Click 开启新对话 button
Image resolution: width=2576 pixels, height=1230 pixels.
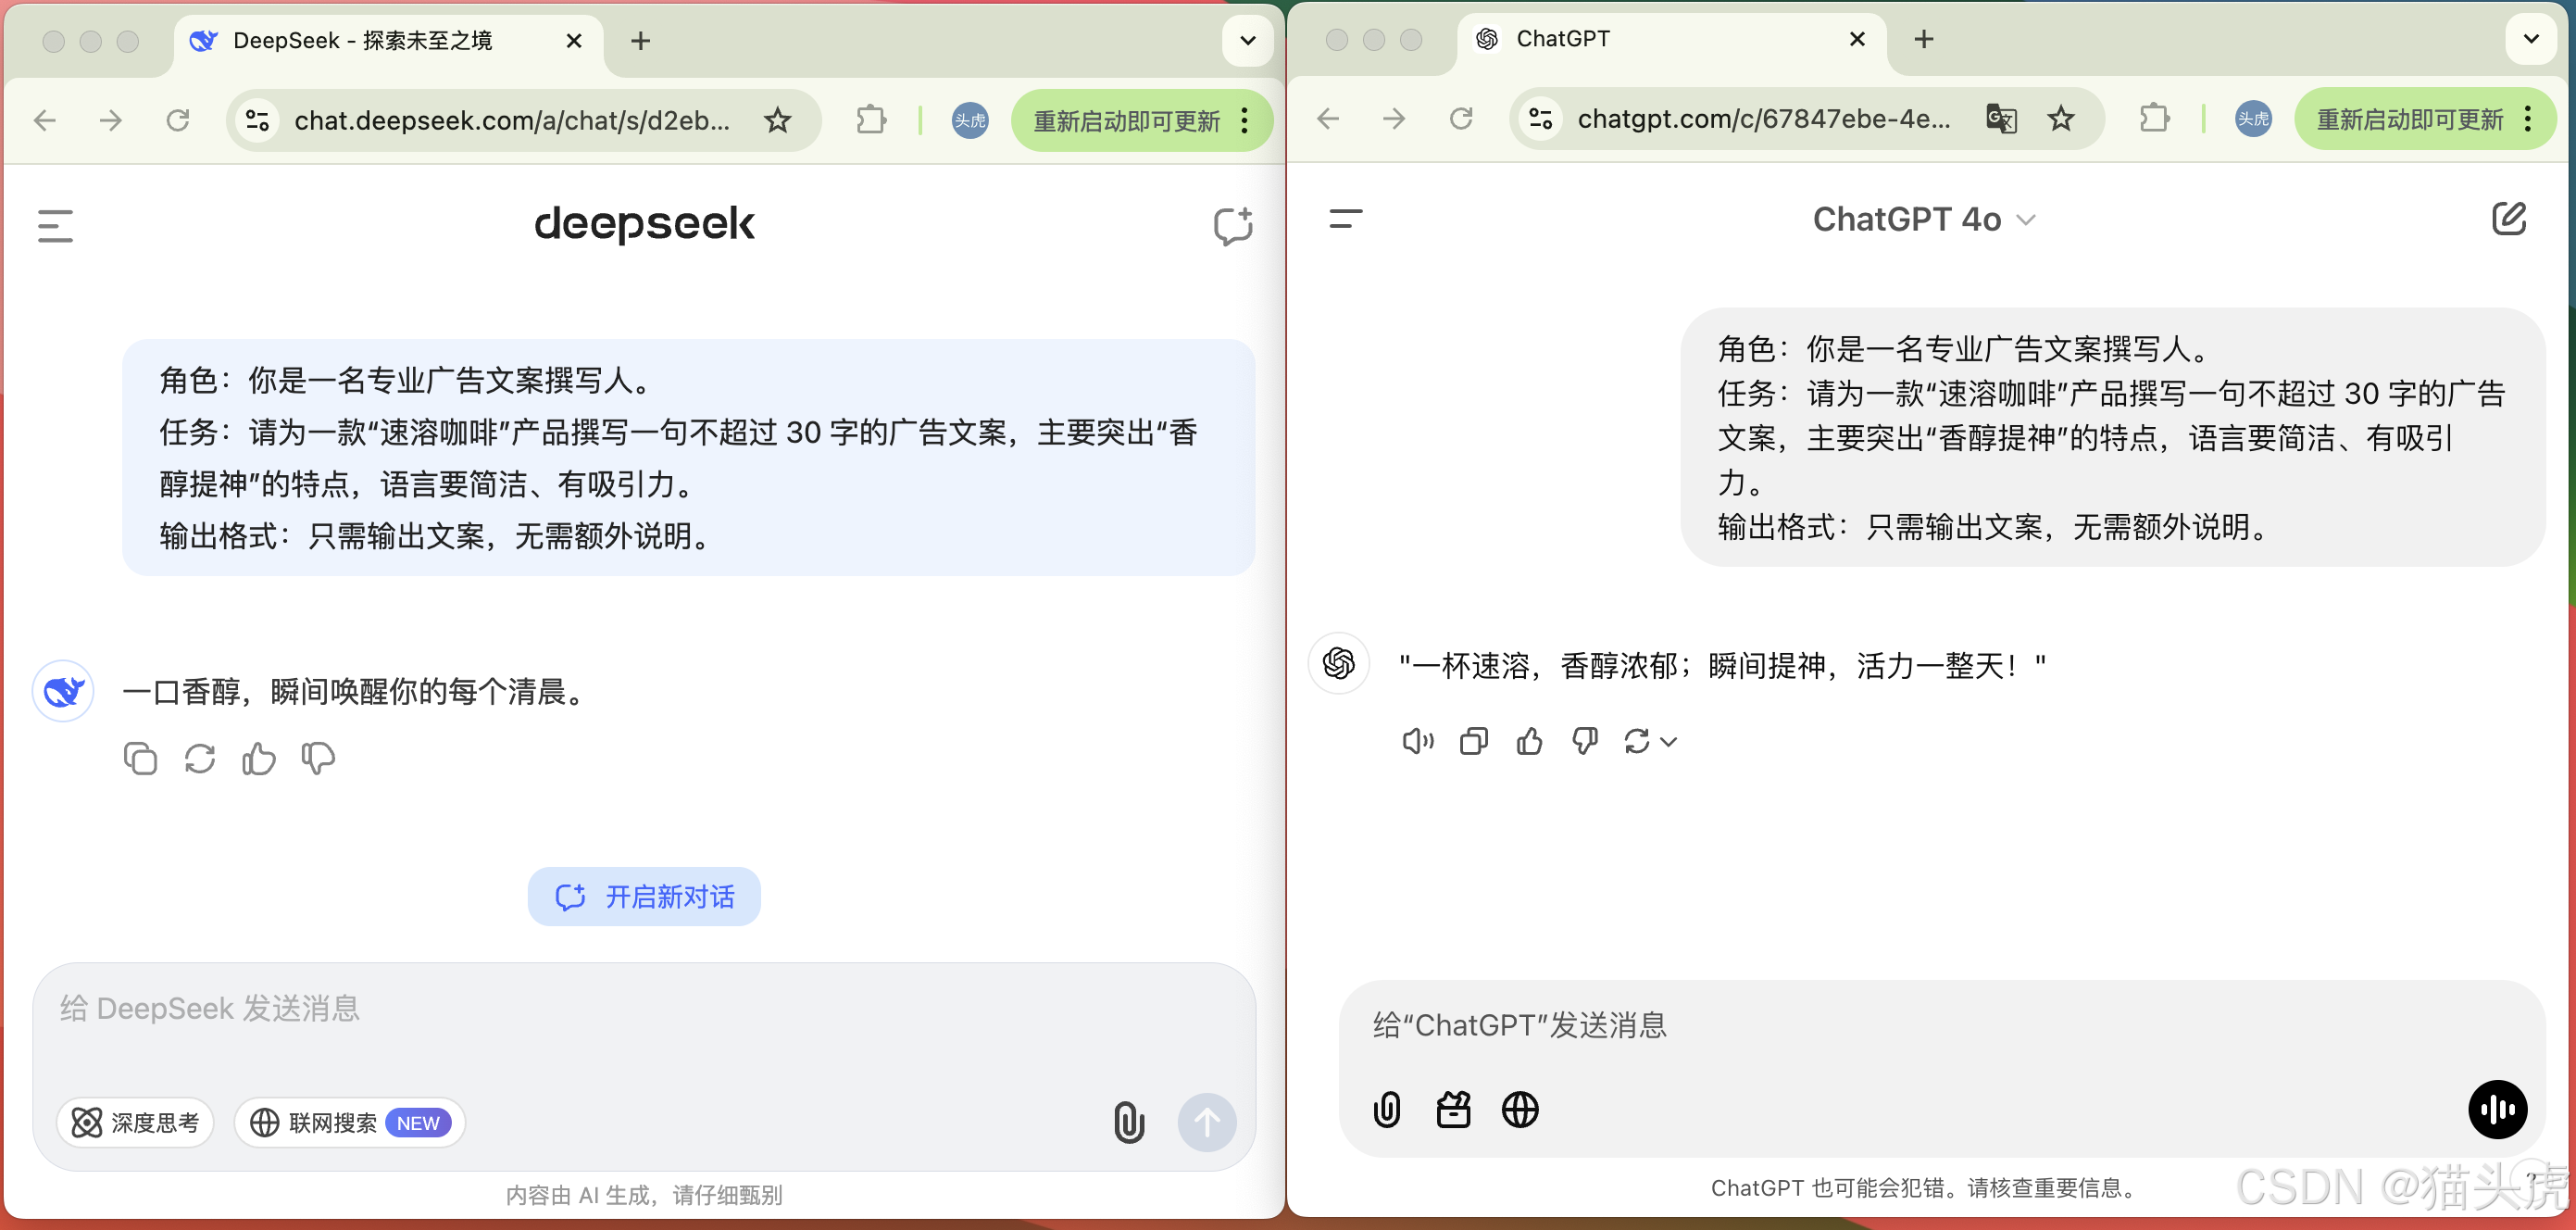(644, 896)
